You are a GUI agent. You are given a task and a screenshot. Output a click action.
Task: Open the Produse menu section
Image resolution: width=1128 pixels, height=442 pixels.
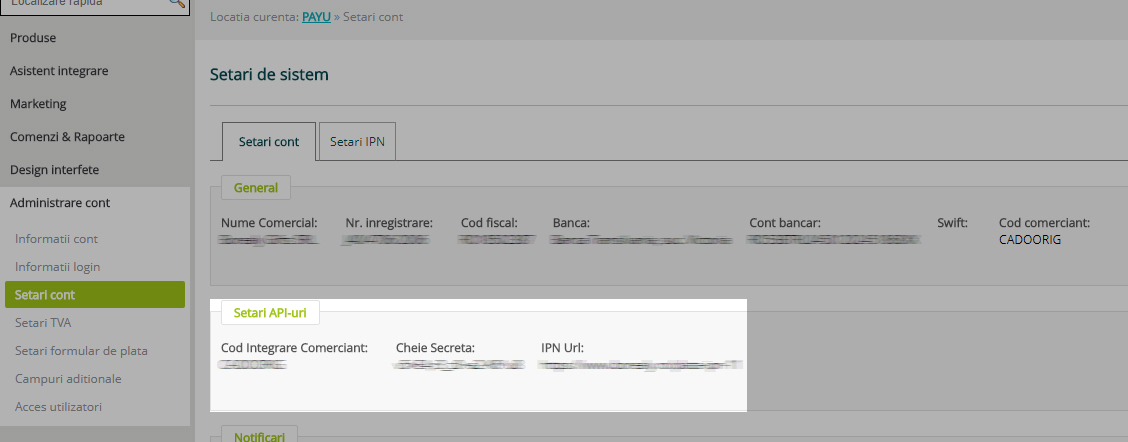(33, 38)
